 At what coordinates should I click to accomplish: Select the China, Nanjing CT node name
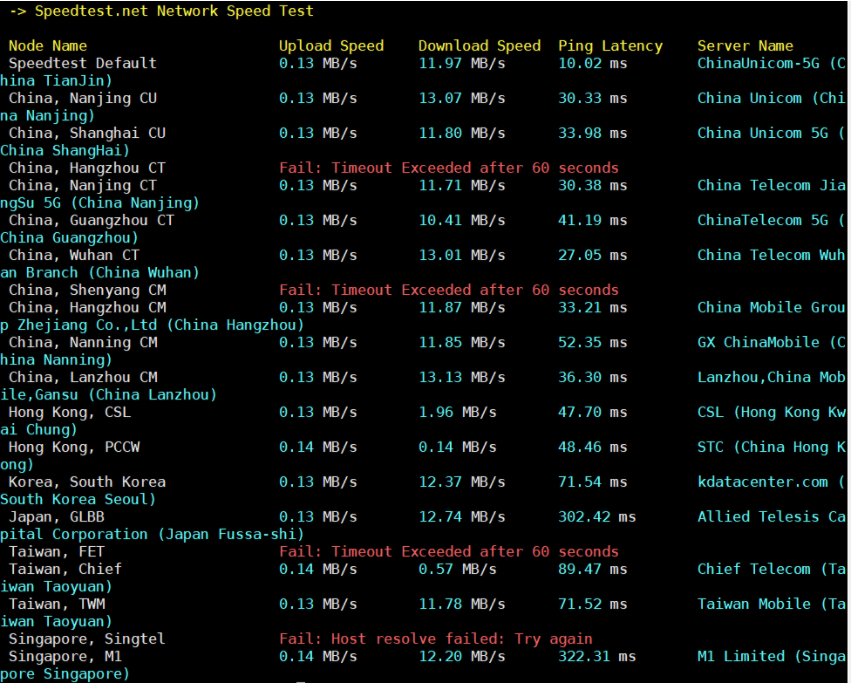click(82, 185)
